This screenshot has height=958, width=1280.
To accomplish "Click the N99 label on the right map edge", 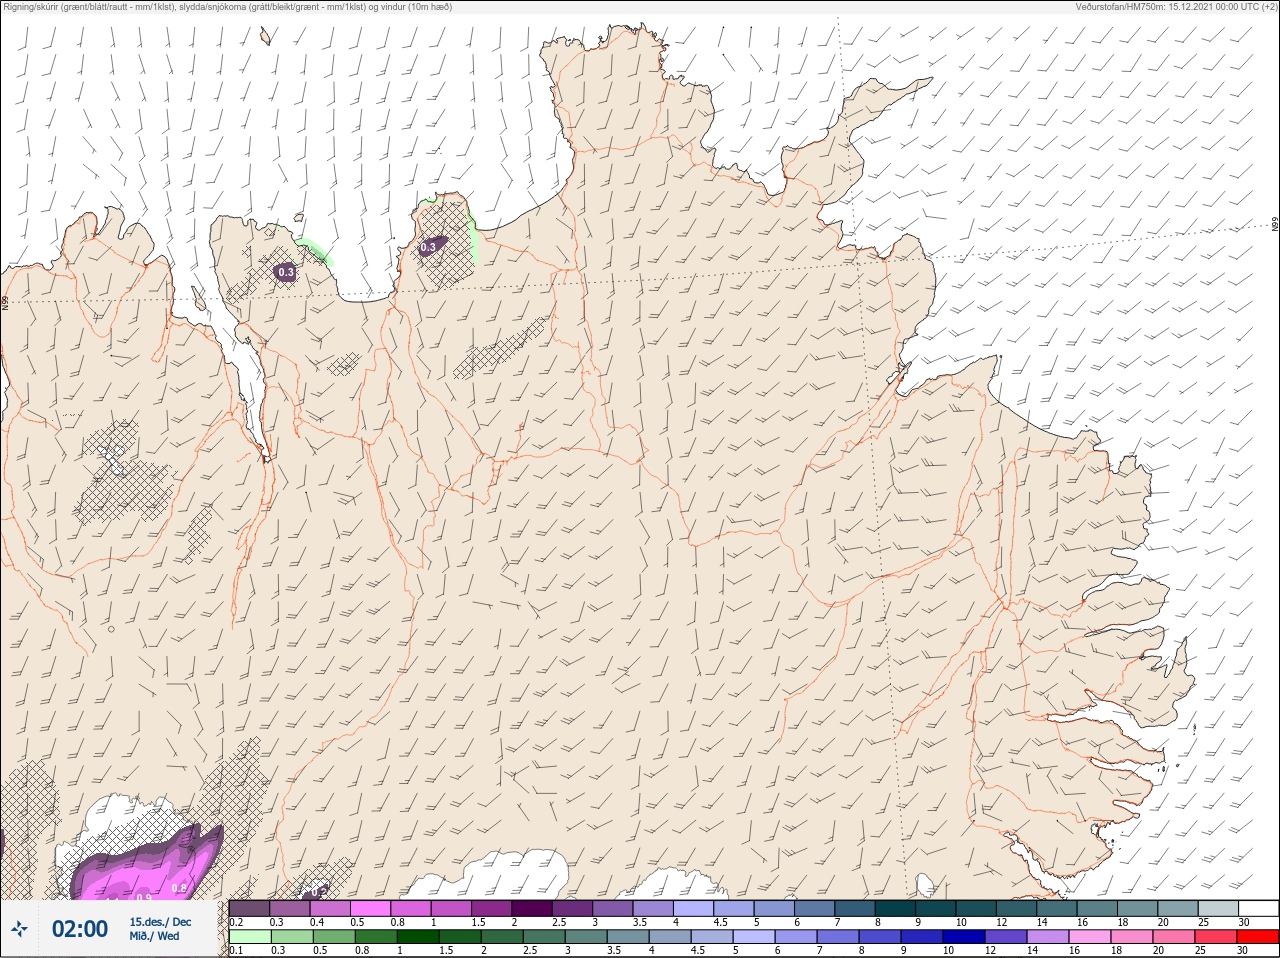I will pos(1275,225).
